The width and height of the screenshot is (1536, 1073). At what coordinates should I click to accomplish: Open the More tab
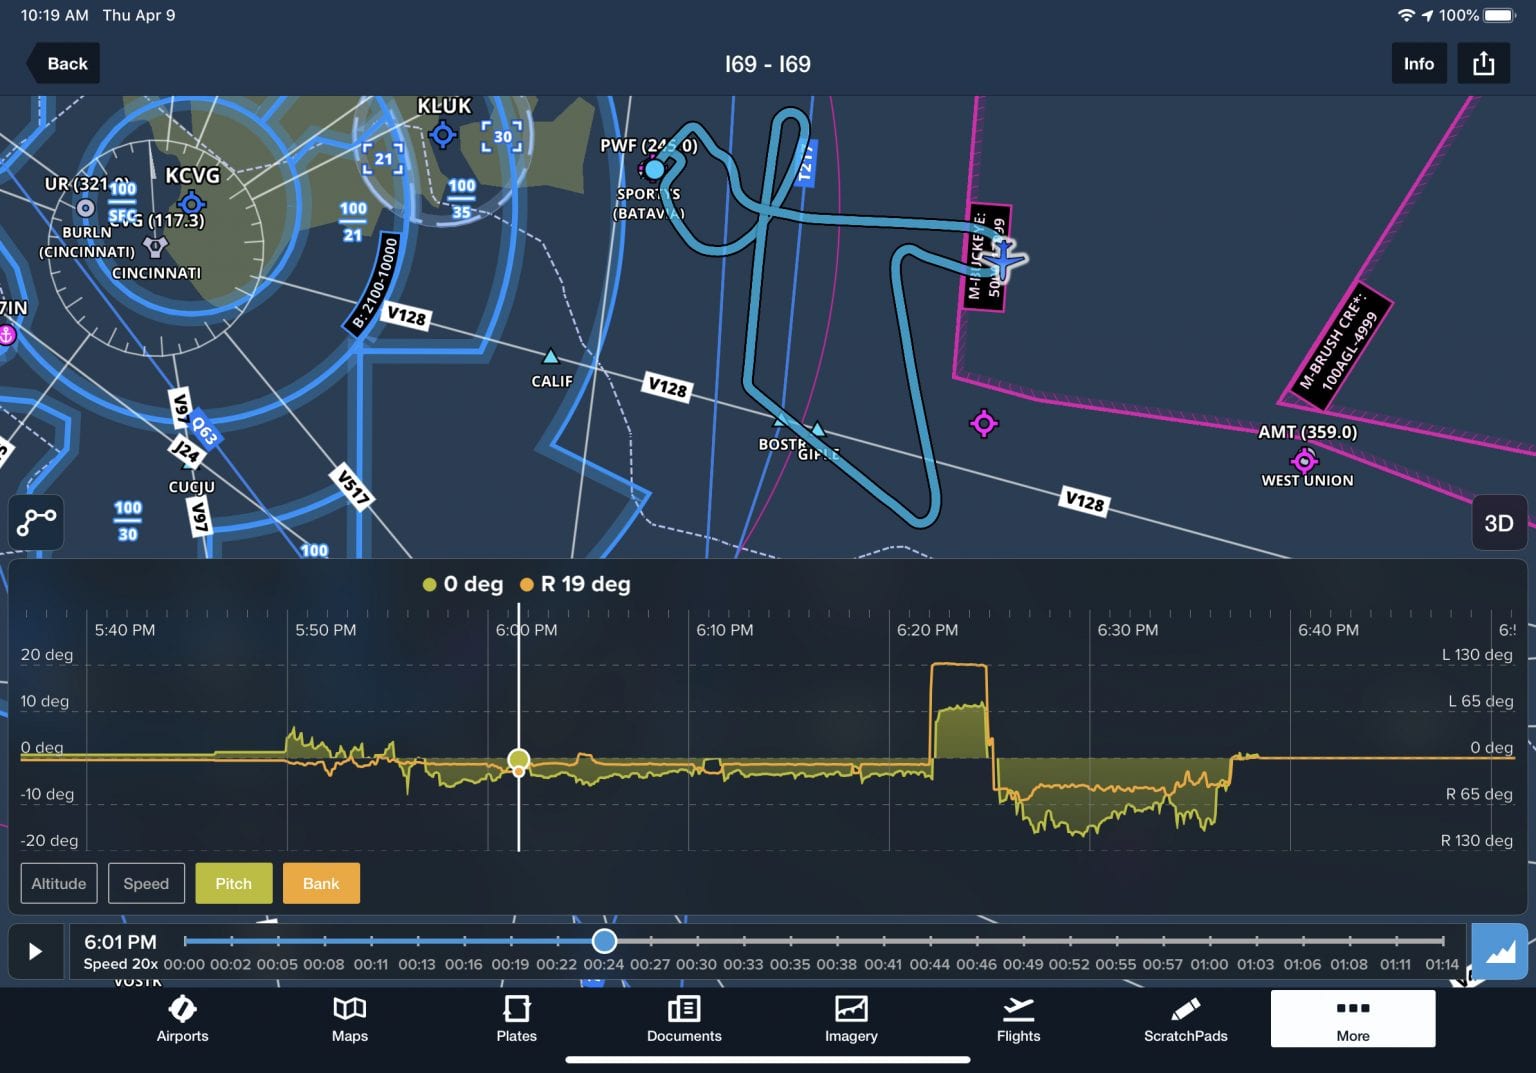point(1352,1019)
